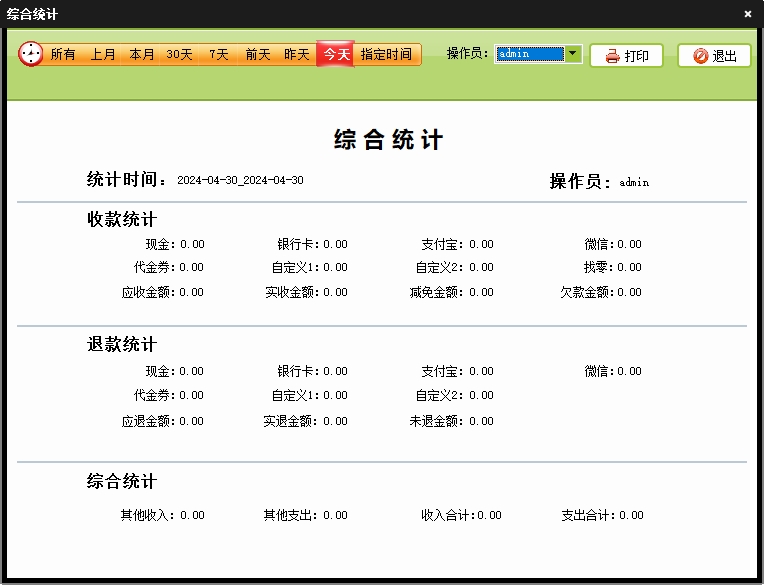764x585 pixels.
Task: Click the 收入合计 value at the bottom
Action: [489, 516]
